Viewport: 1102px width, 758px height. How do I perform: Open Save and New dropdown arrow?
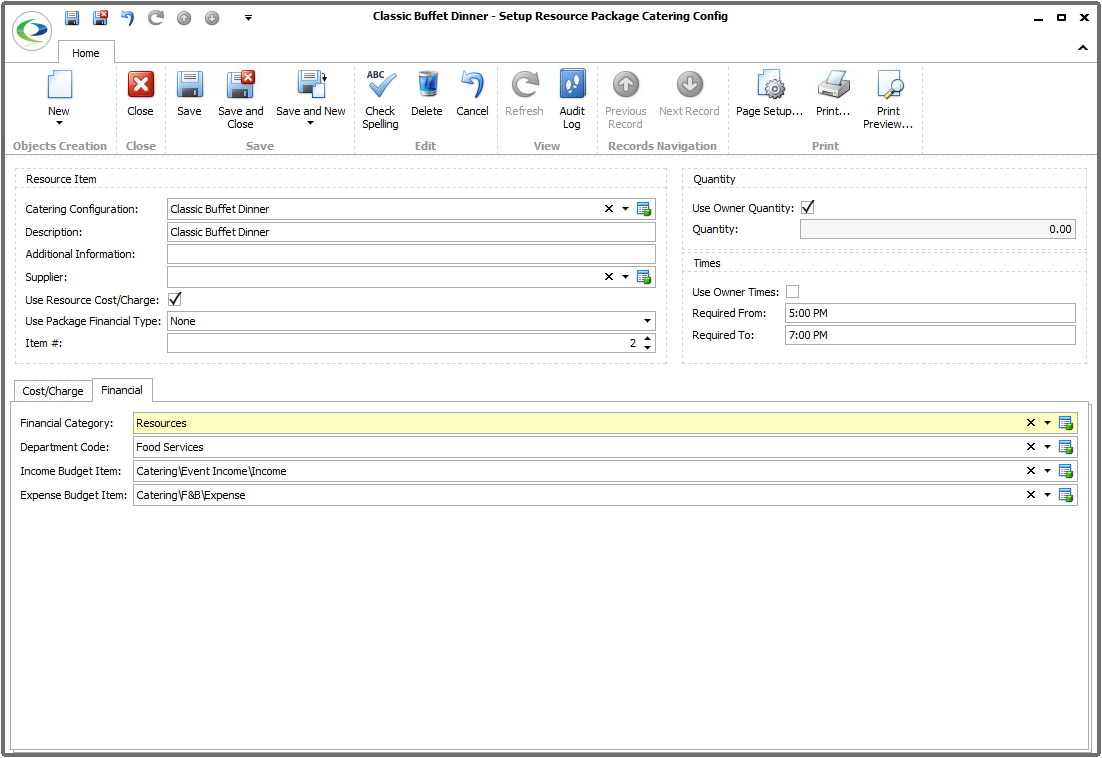311,124
